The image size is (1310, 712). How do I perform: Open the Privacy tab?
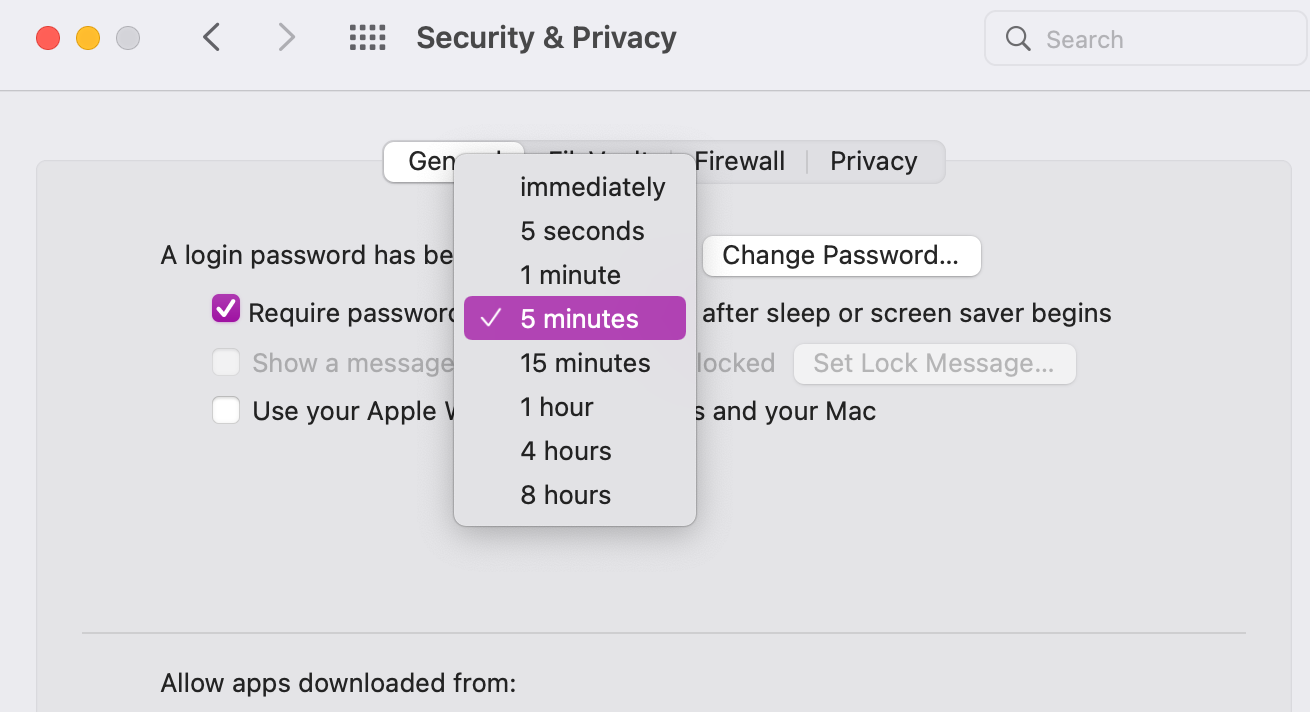(873, 161)
